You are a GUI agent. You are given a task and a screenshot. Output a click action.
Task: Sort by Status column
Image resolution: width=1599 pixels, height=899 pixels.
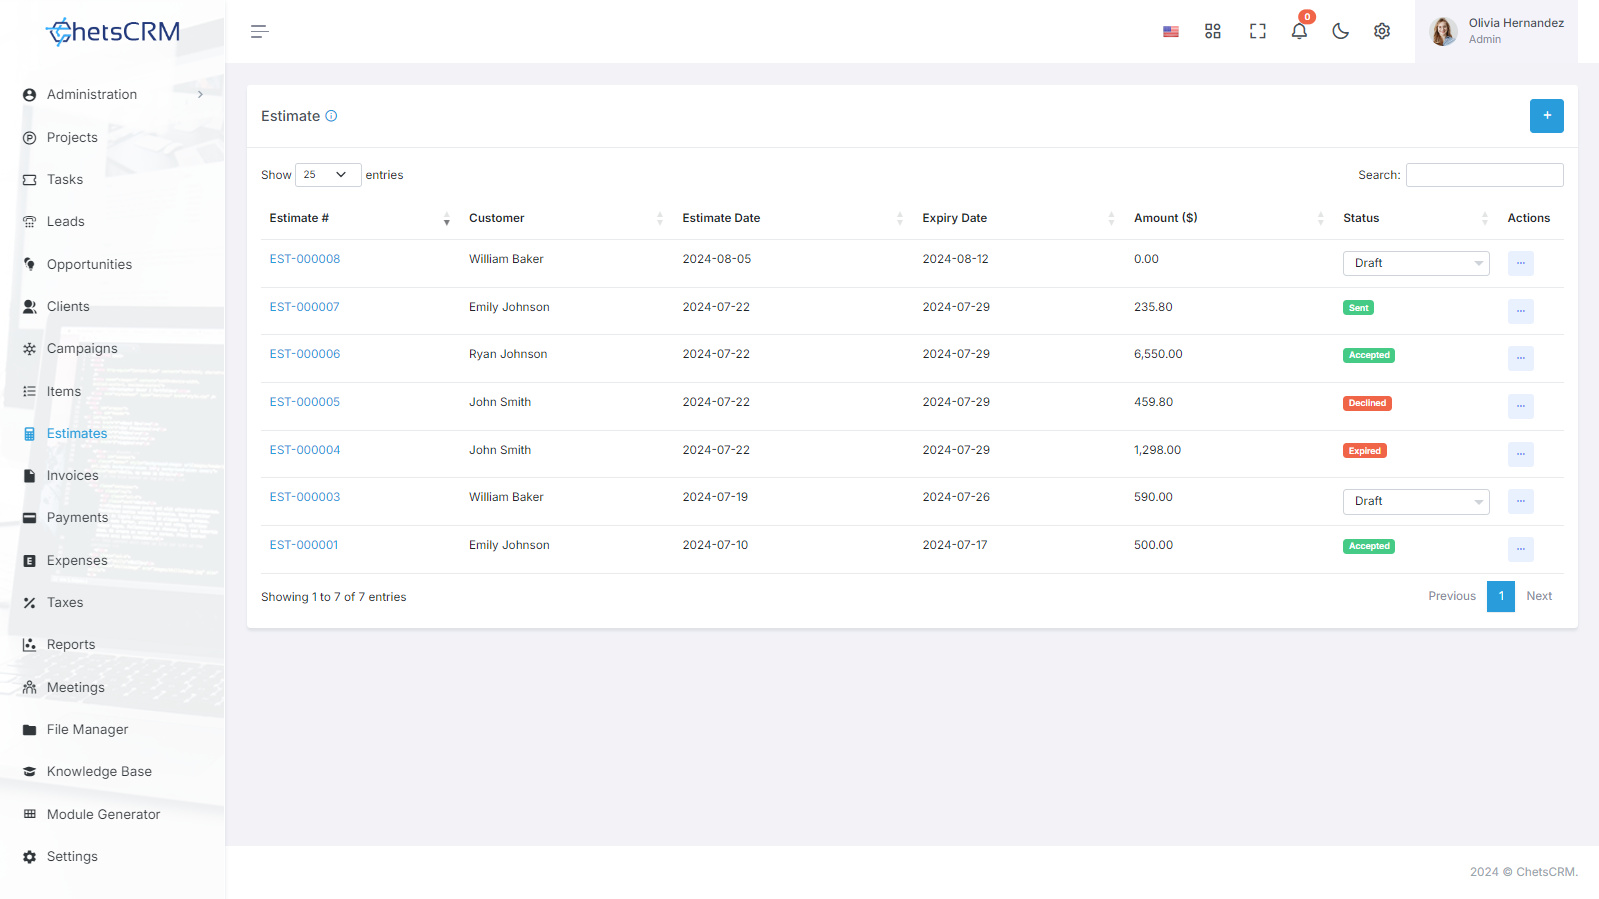tap(1415, 218)
